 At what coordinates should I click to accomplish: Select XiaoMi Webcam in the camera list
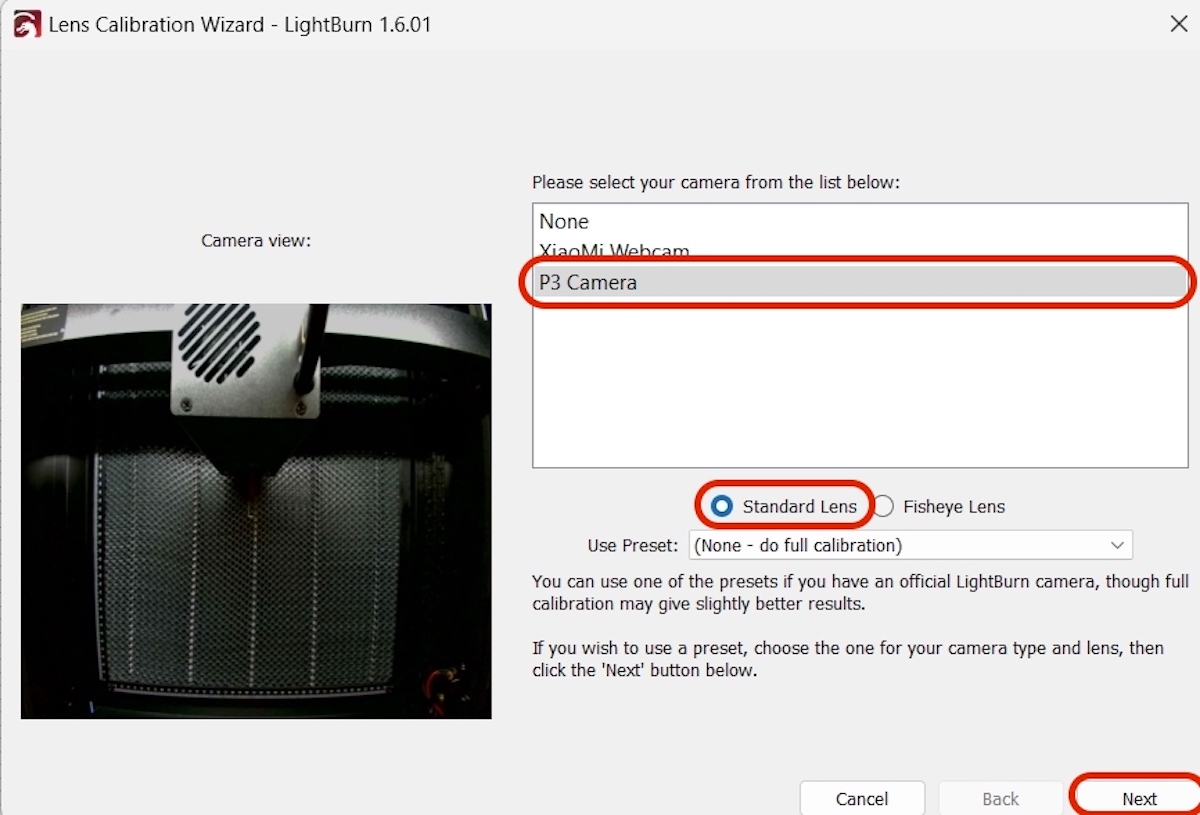[x=860, y=250]
